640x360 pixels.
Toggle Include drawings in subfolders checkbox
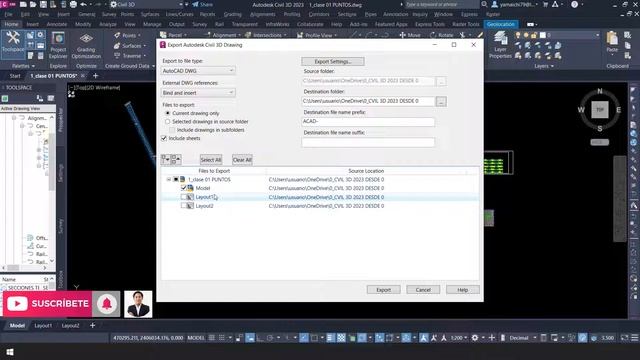coord(172,130)
